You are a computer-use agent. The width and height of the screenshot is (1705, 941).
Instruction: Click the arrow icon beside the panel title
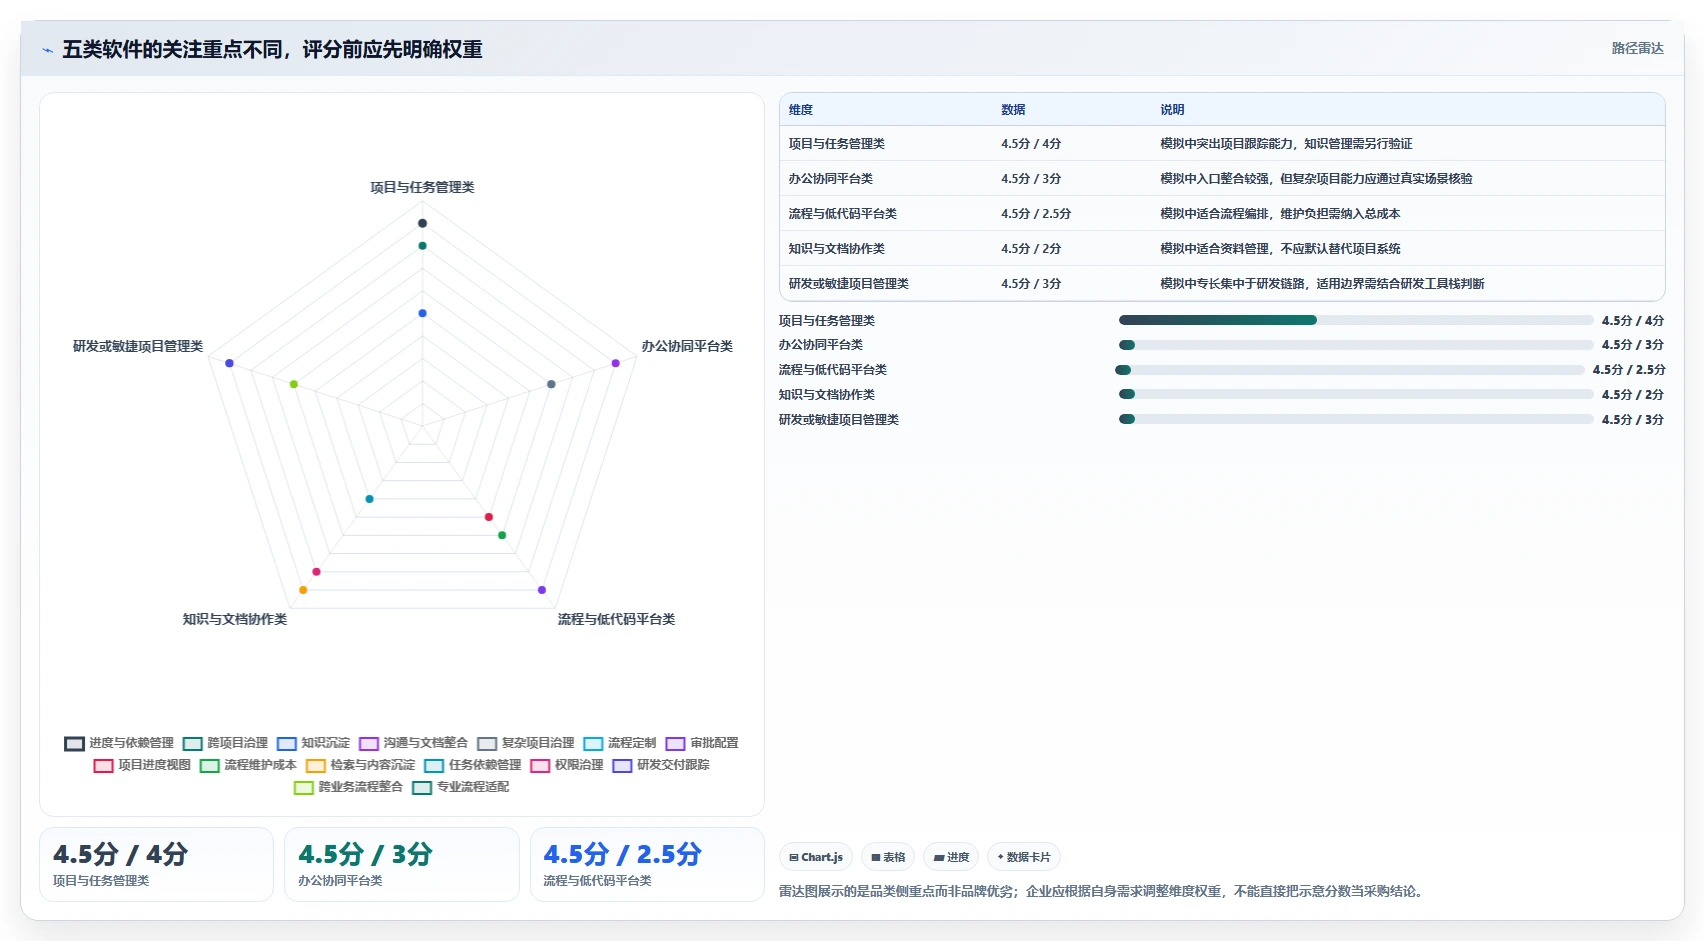(47, 50)
